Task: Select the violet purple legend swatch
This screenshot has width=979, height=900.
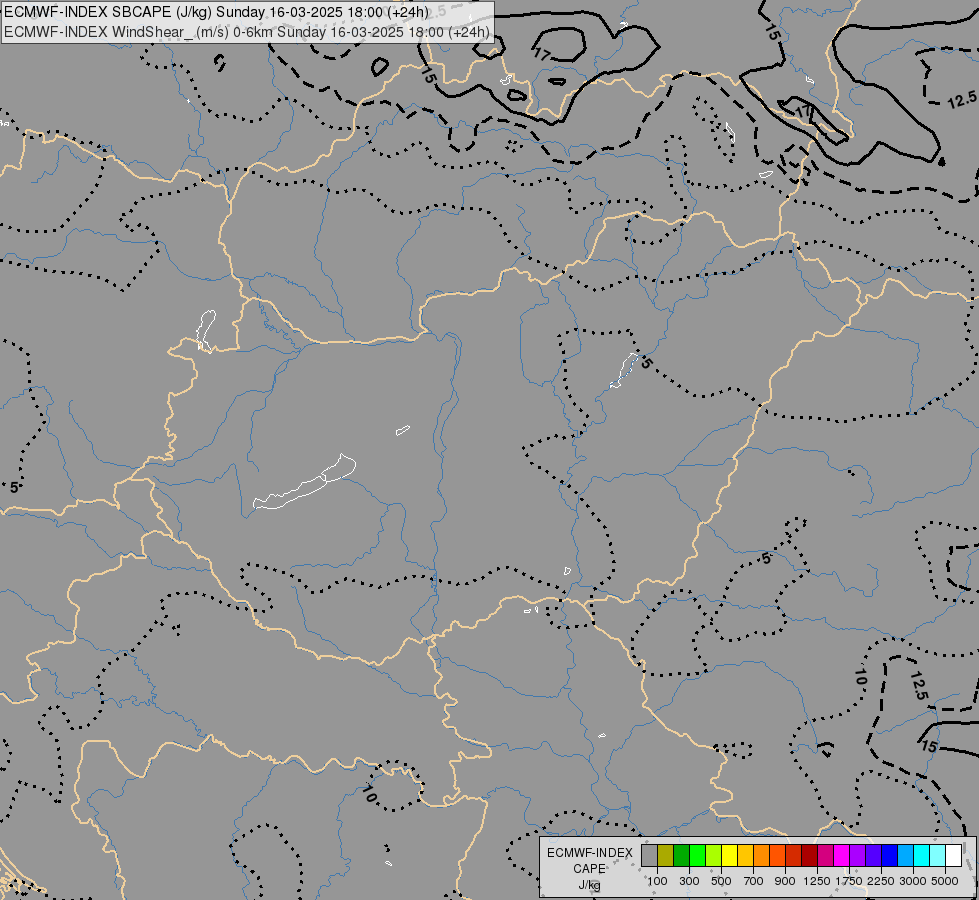Action: point(858,855)
